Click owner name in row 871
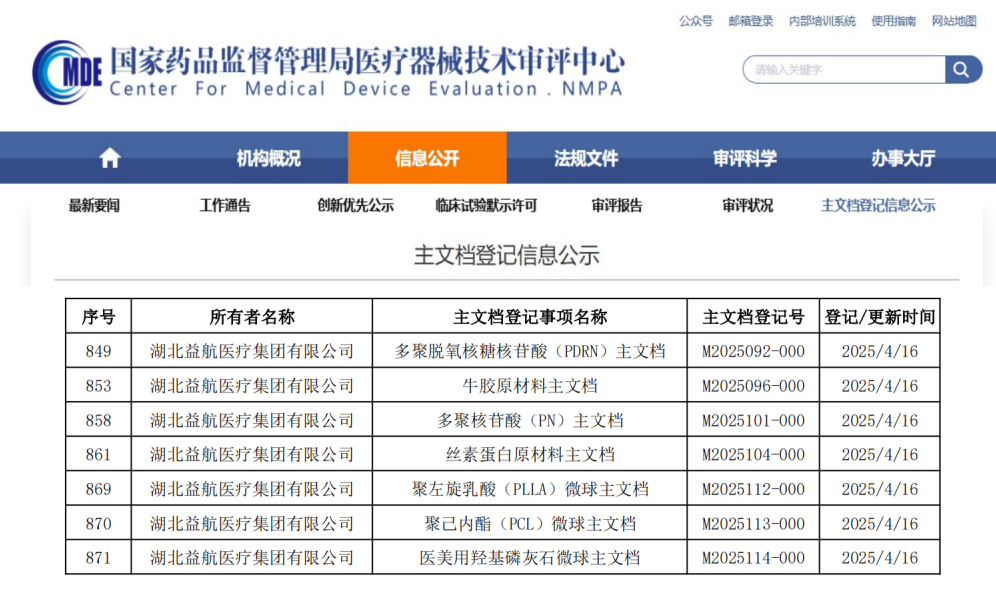996x606 pixels. coord(252,558)
